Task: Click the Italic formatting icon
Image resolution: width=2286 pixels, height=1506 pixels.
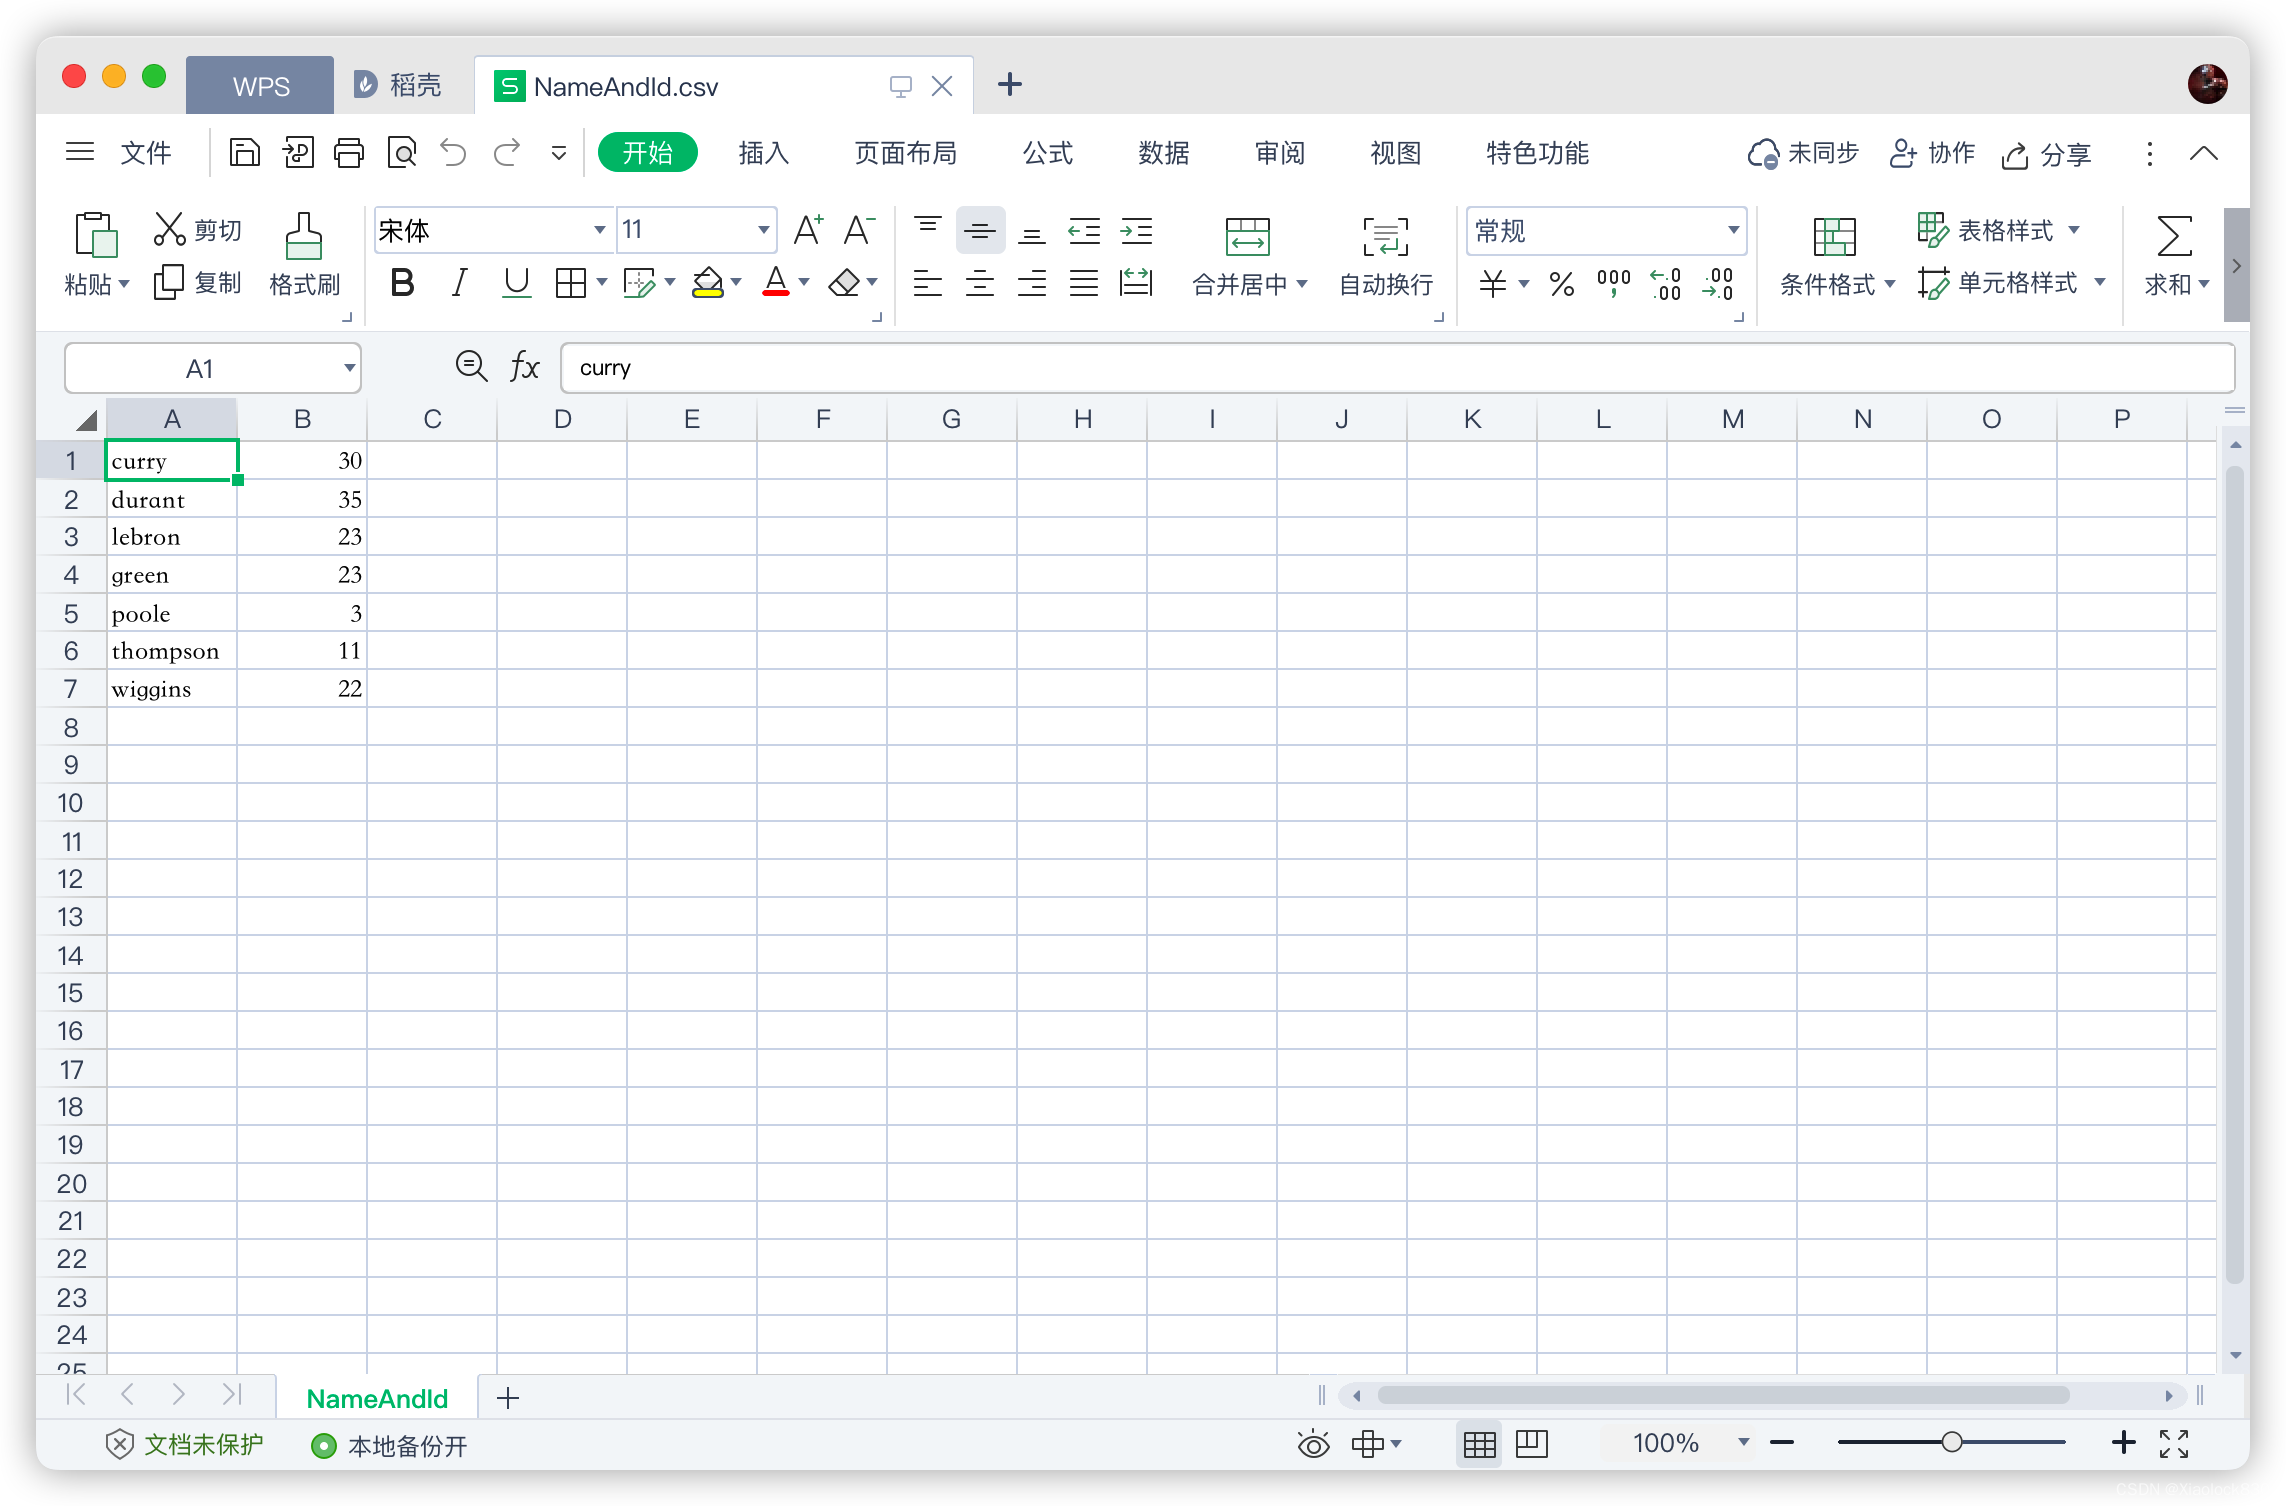Action: [x=457, y=282]
